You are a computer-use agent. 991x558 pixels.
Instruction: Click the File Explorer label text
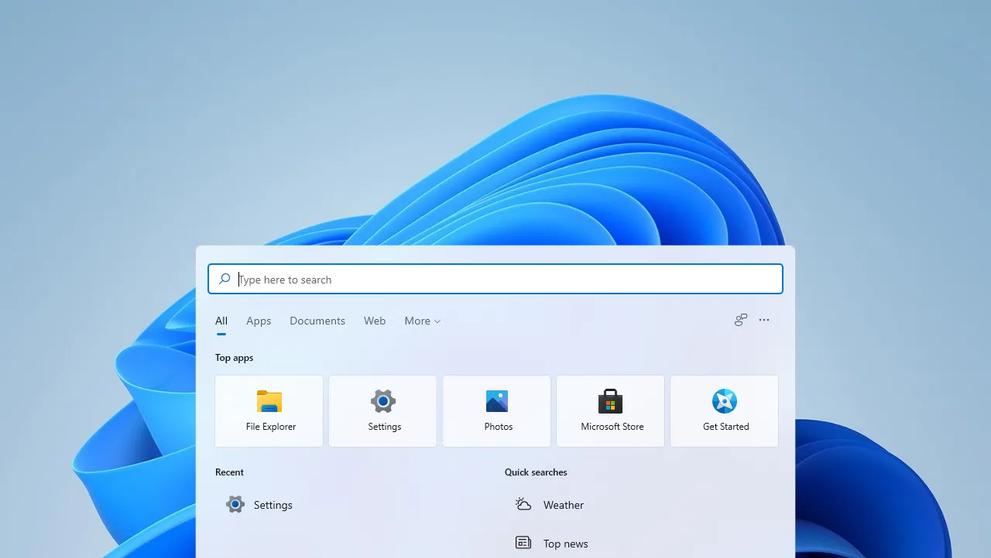pos(271,427)
